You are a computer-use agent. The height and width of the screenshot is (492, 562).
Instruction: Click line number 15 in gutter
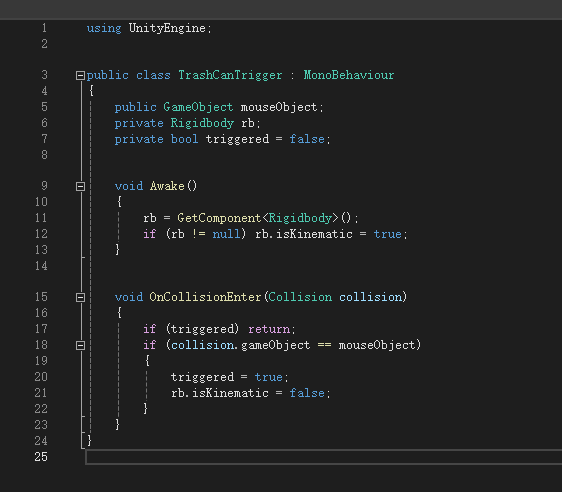click(x=41, y=297)
